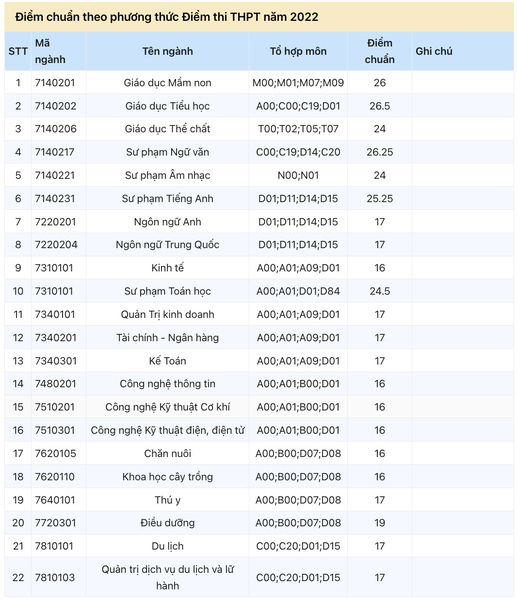Select subject combination N00;N01
517x600 pixels.
point(298,176)
